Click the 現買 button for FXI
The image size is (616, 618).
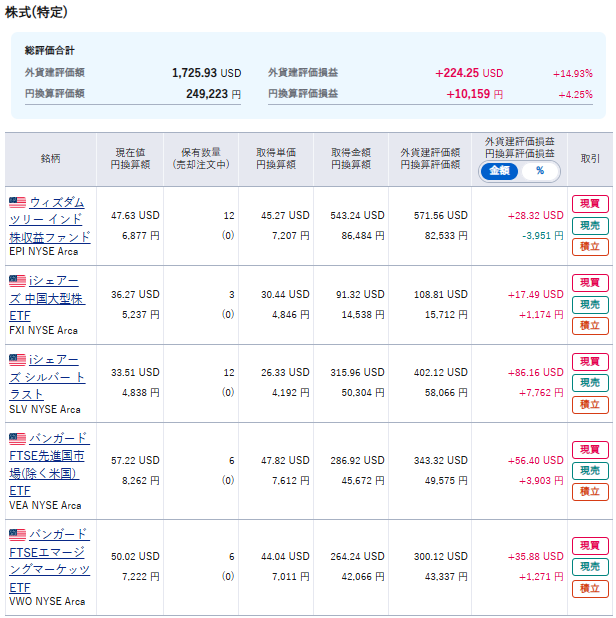590,283
